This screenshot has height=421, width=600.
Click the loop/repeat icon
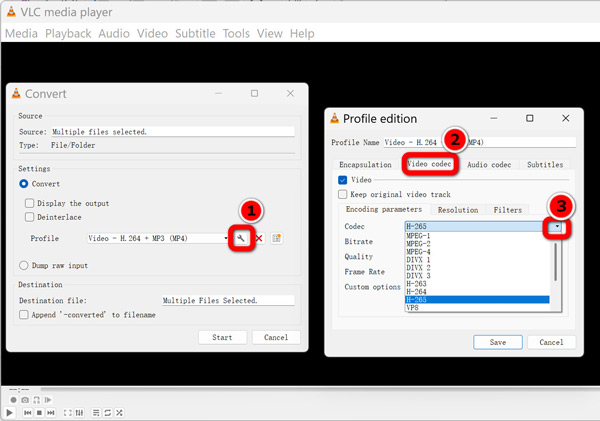click(108, 413)
